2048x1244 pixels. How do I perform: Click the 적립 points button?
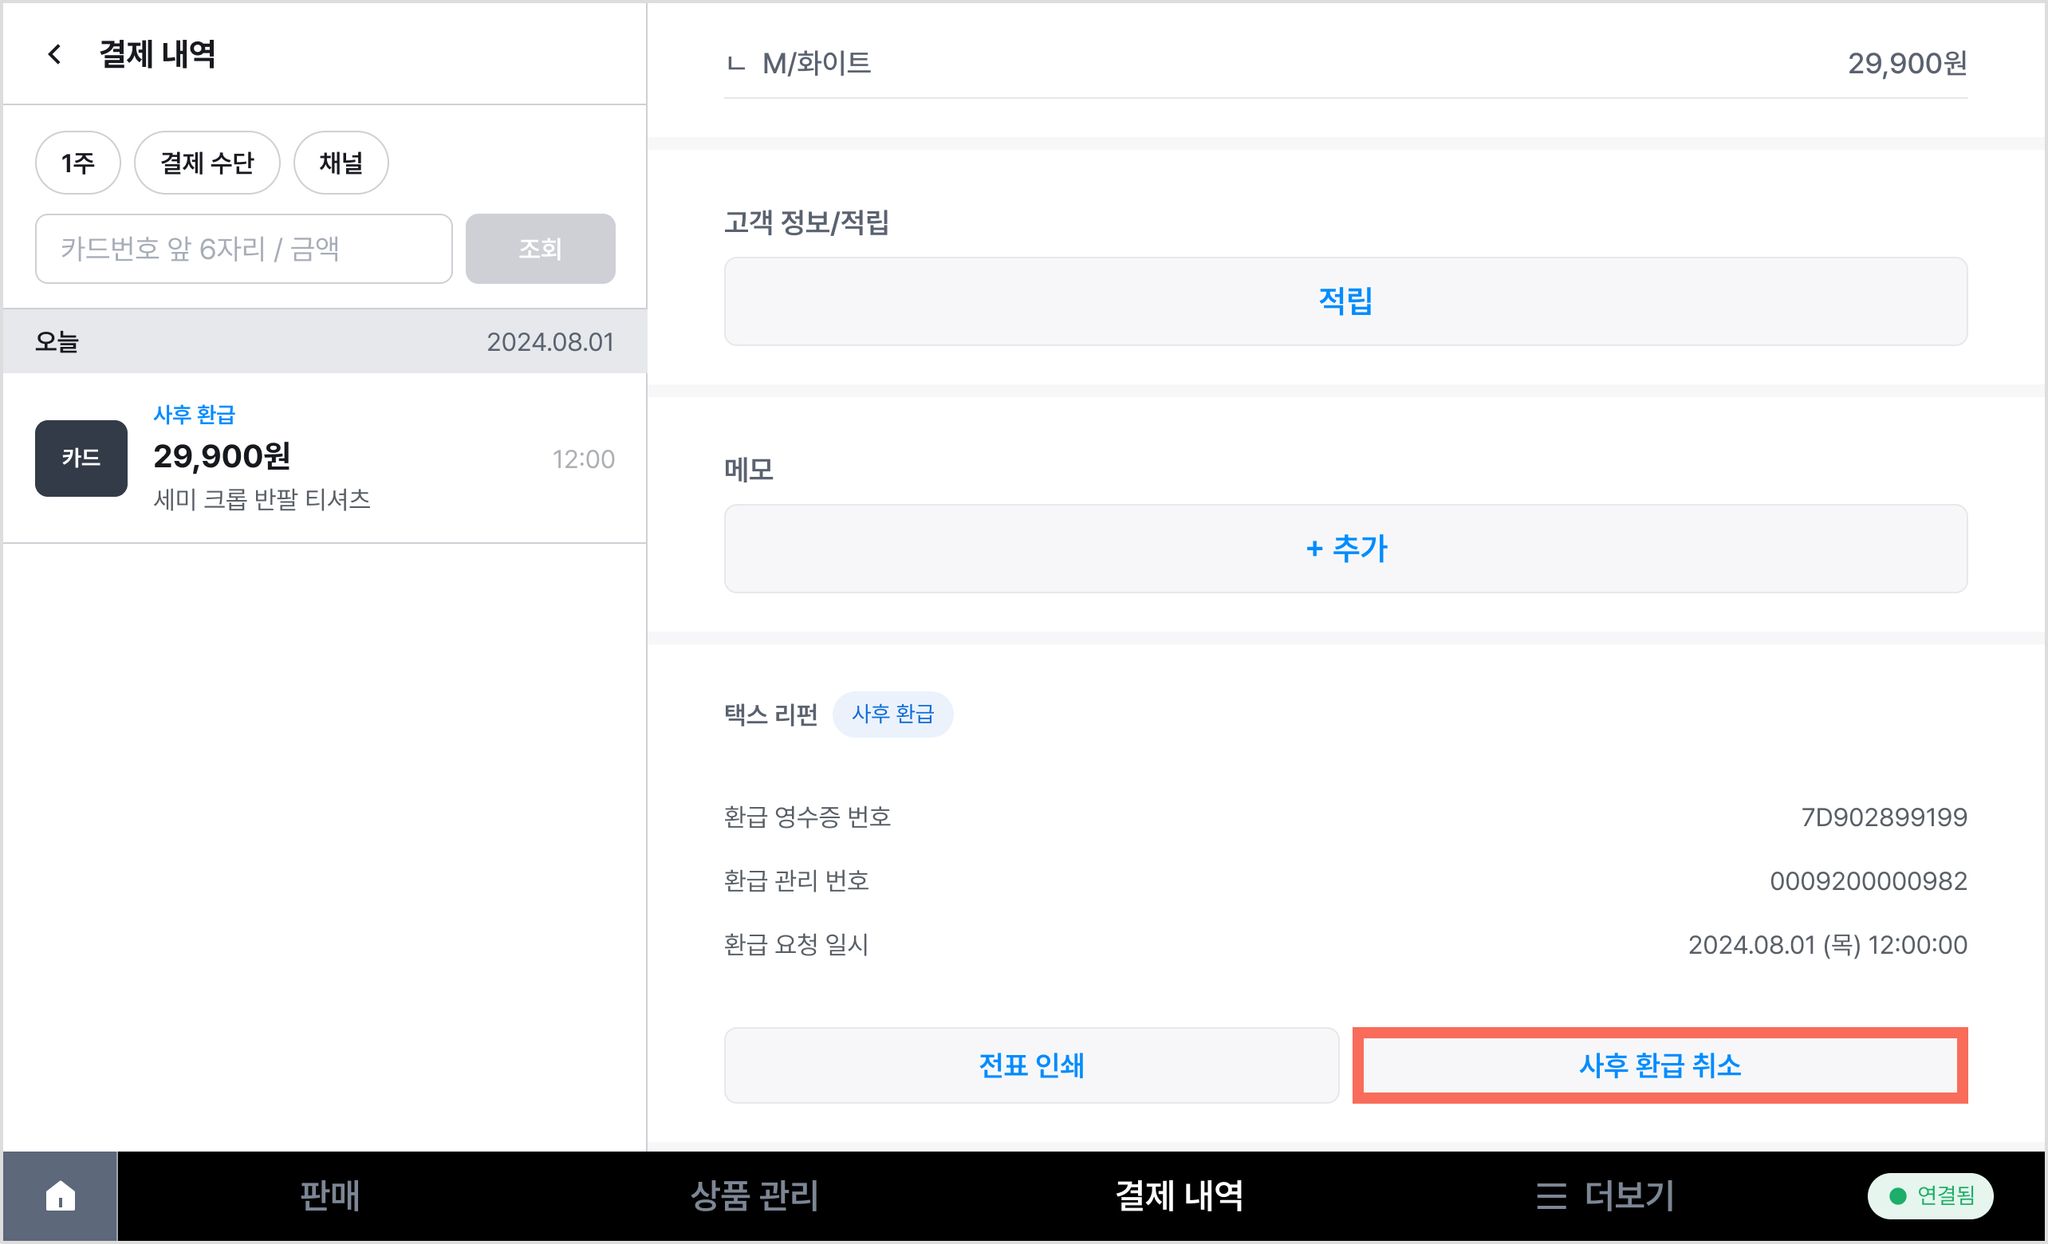(1345, 301)
